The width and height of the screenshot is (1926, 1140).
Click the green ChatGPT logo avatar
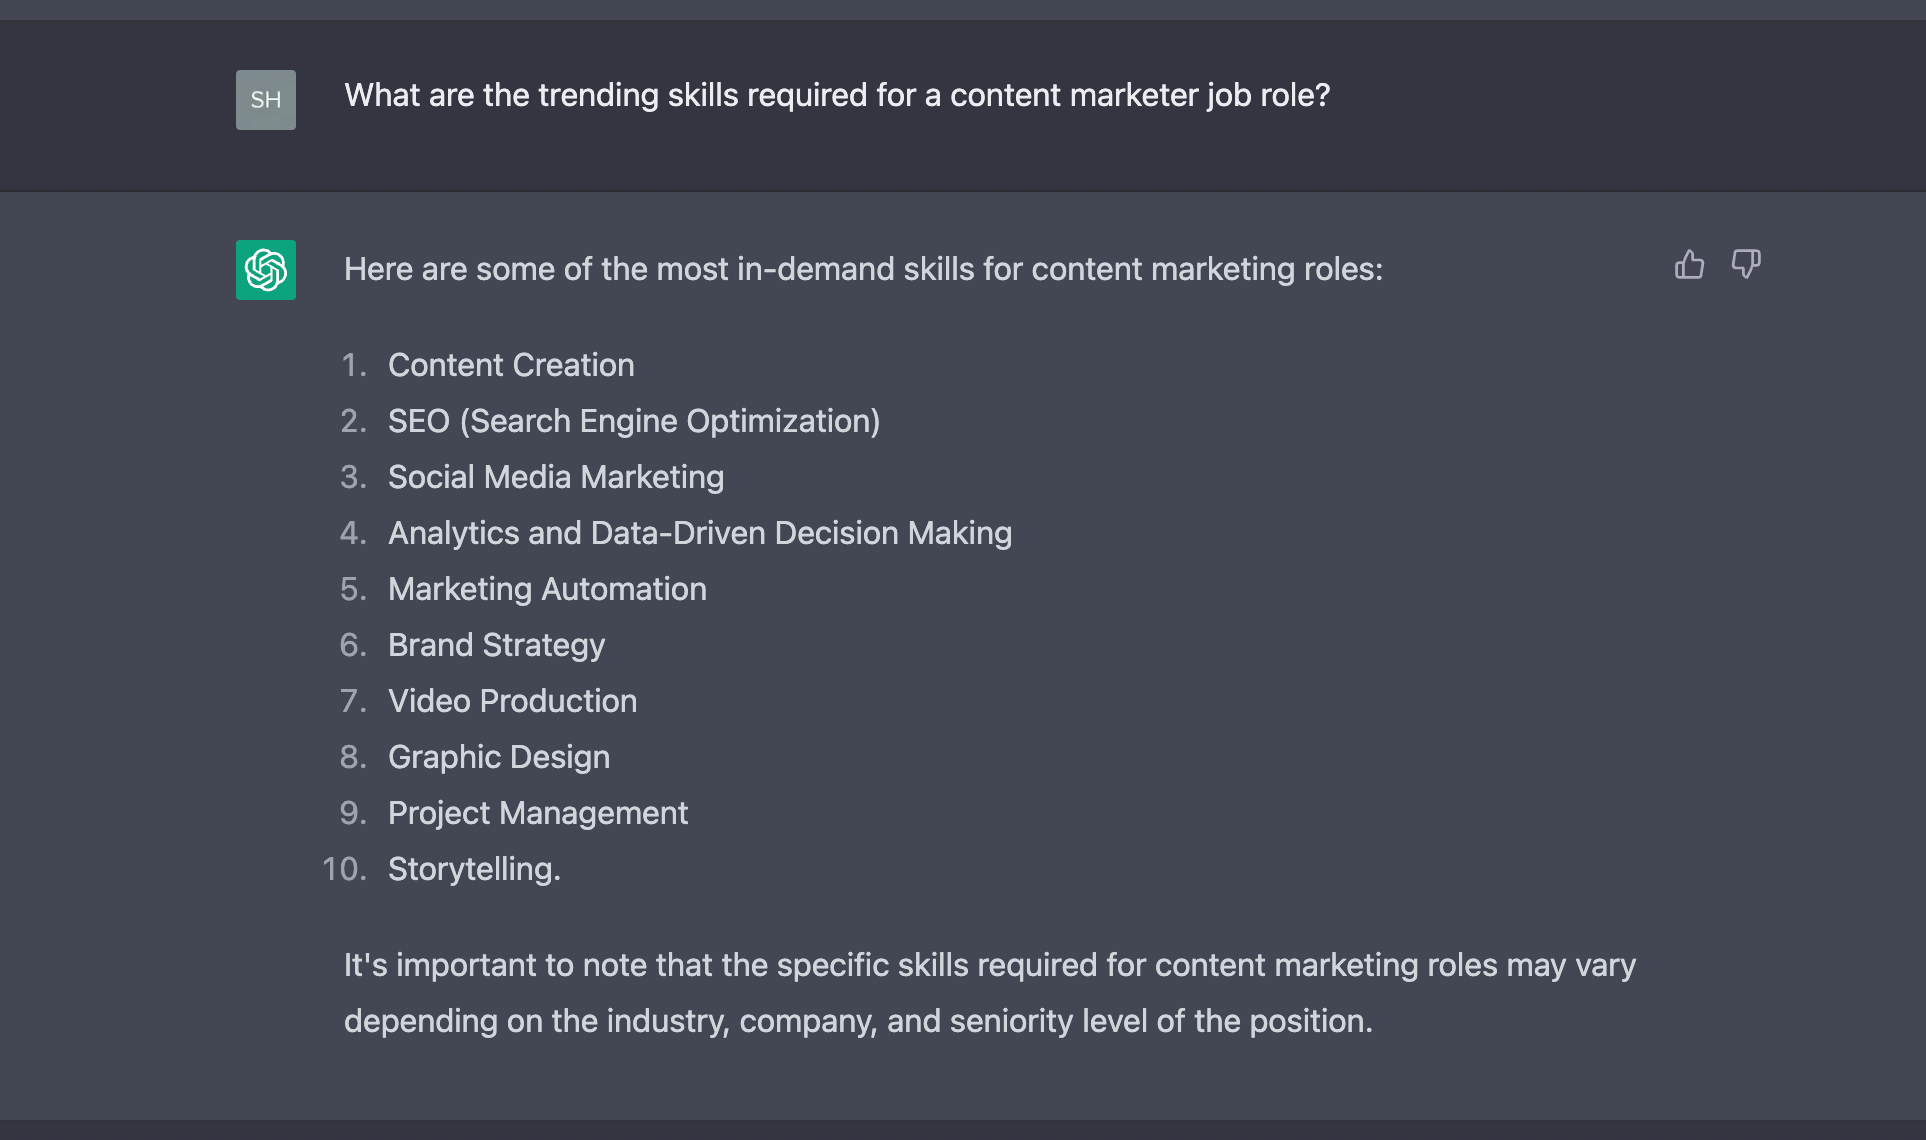266,270
